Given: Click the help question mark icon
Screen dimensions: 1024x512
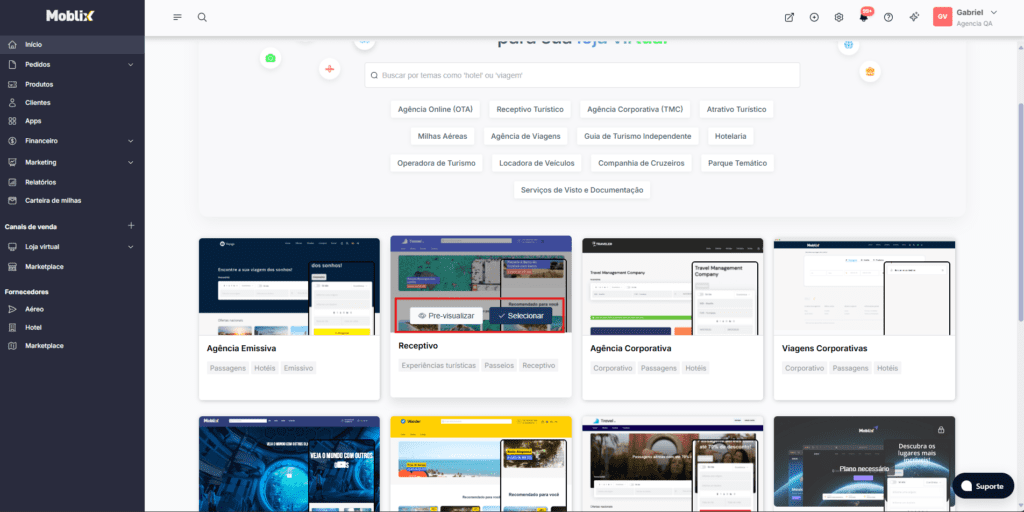Looking at the screenshot, I should point(888,17).
